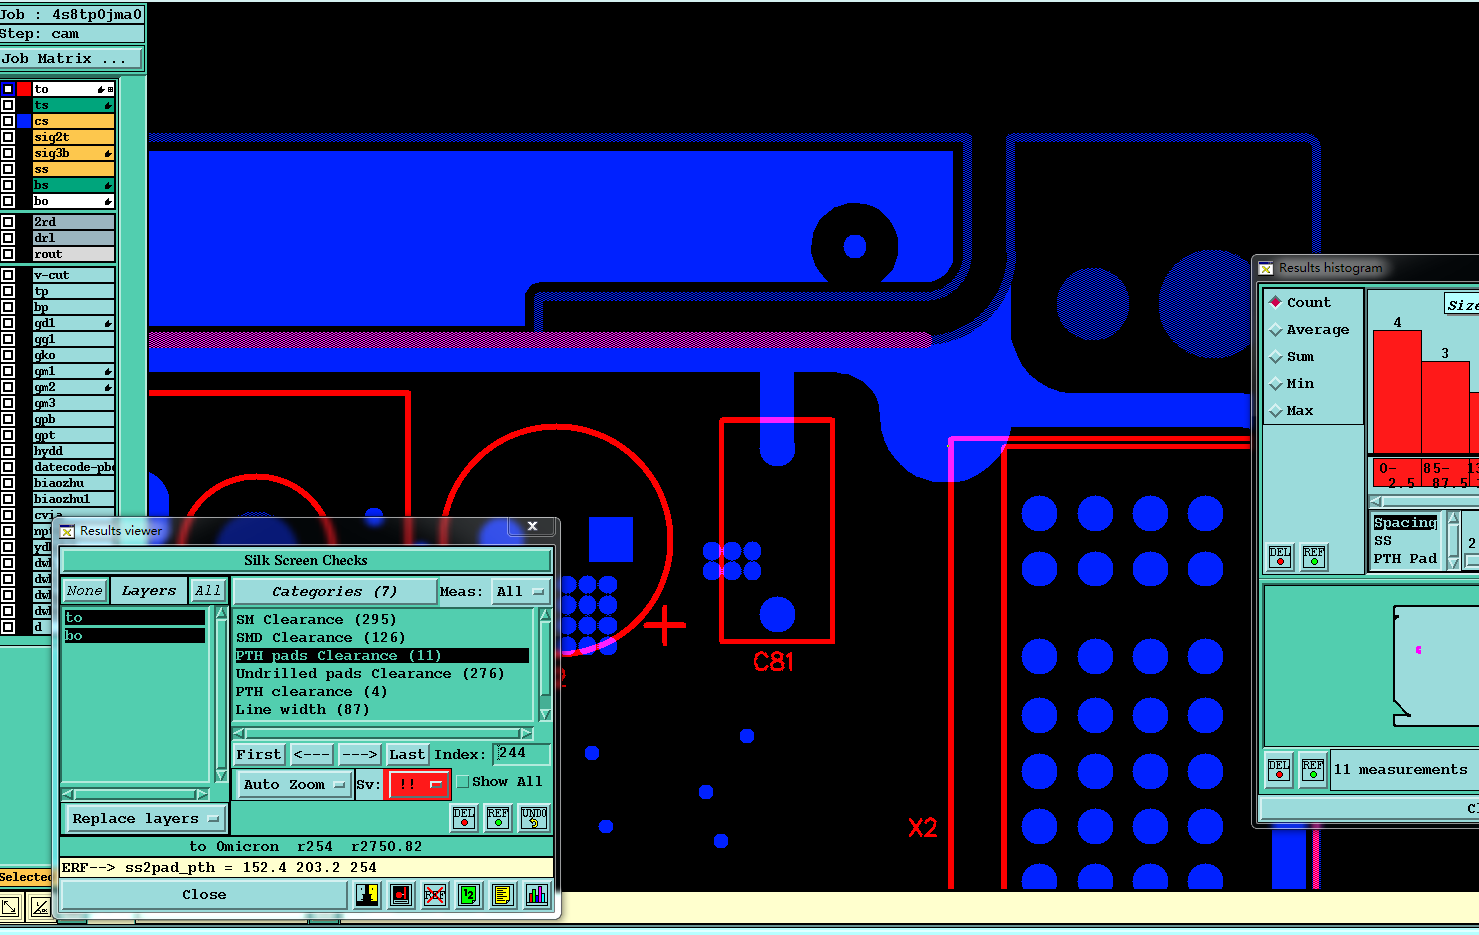Viewport: 1479px width, 935px height.
Task: Click the UNDO icon in Results viewer
Action: pos(534,818)
